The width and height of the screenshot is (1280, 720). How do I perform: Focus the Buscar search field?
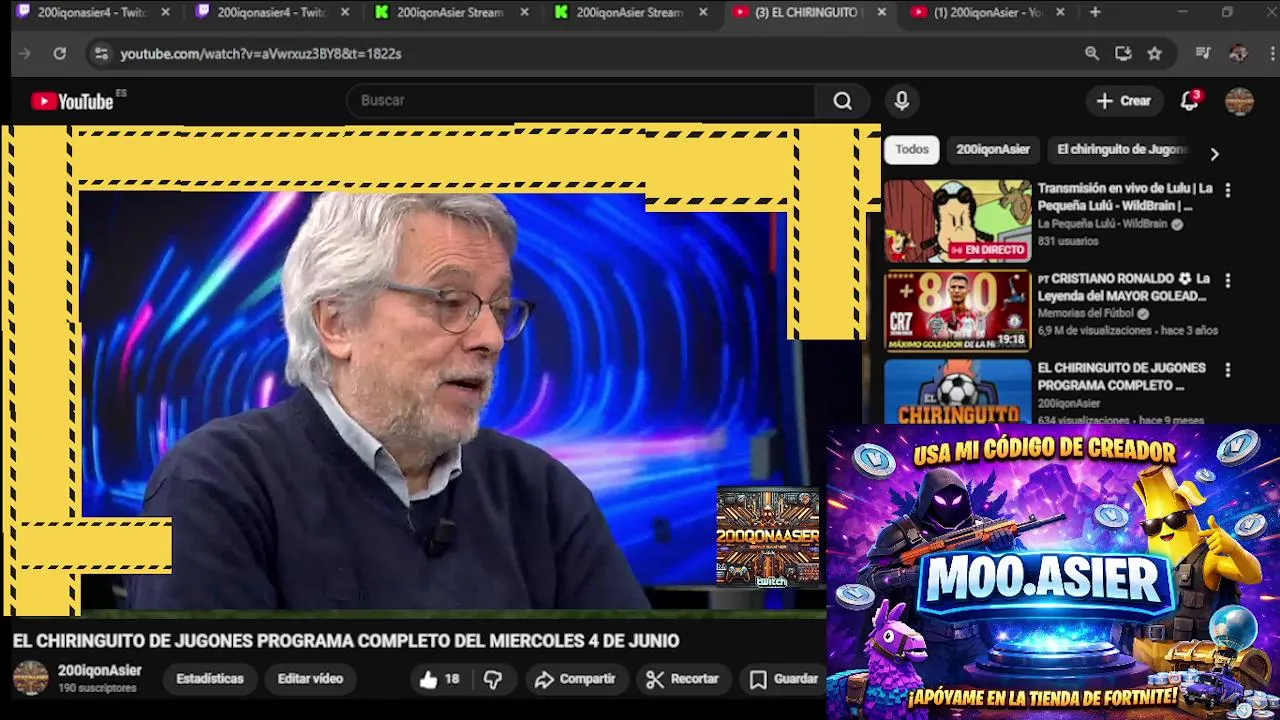(580, 101)
